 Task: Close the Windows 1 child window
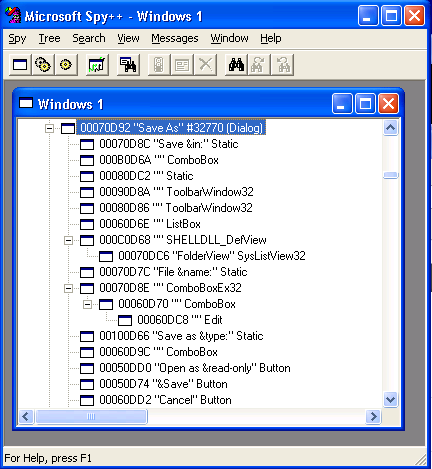click(x=389, y=104)
